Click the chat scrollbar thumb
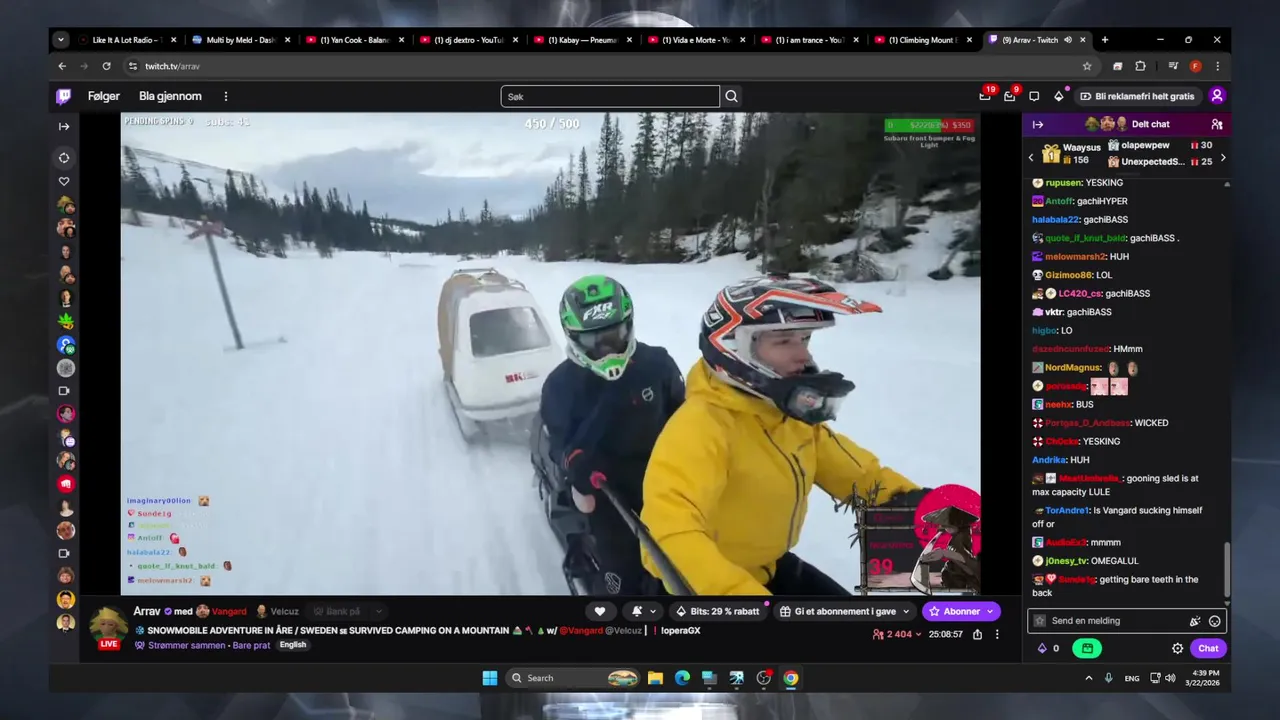This screenshot has height=720, width=1280. coord(1227,568)
